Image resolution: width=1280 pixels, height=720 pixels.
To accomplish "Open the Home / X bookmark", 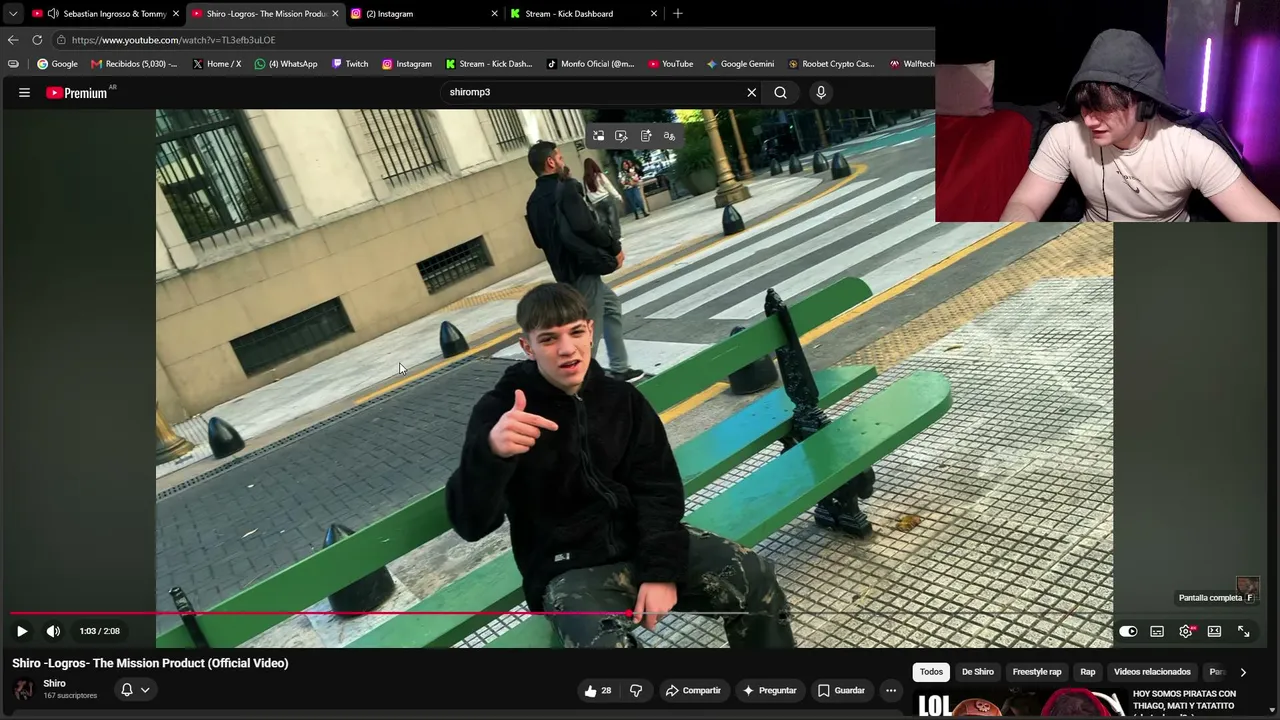I will click(216, 64).
